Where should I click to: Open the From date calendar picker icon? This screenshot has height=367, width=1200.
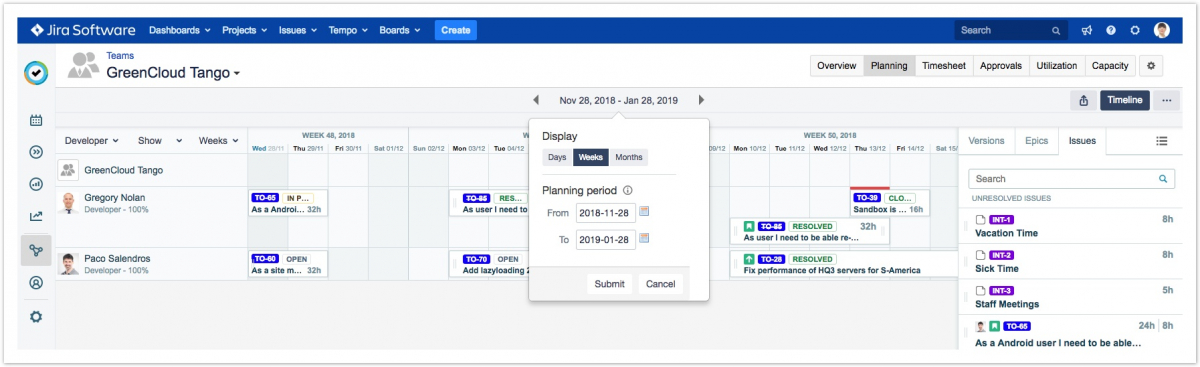[644, 212]
